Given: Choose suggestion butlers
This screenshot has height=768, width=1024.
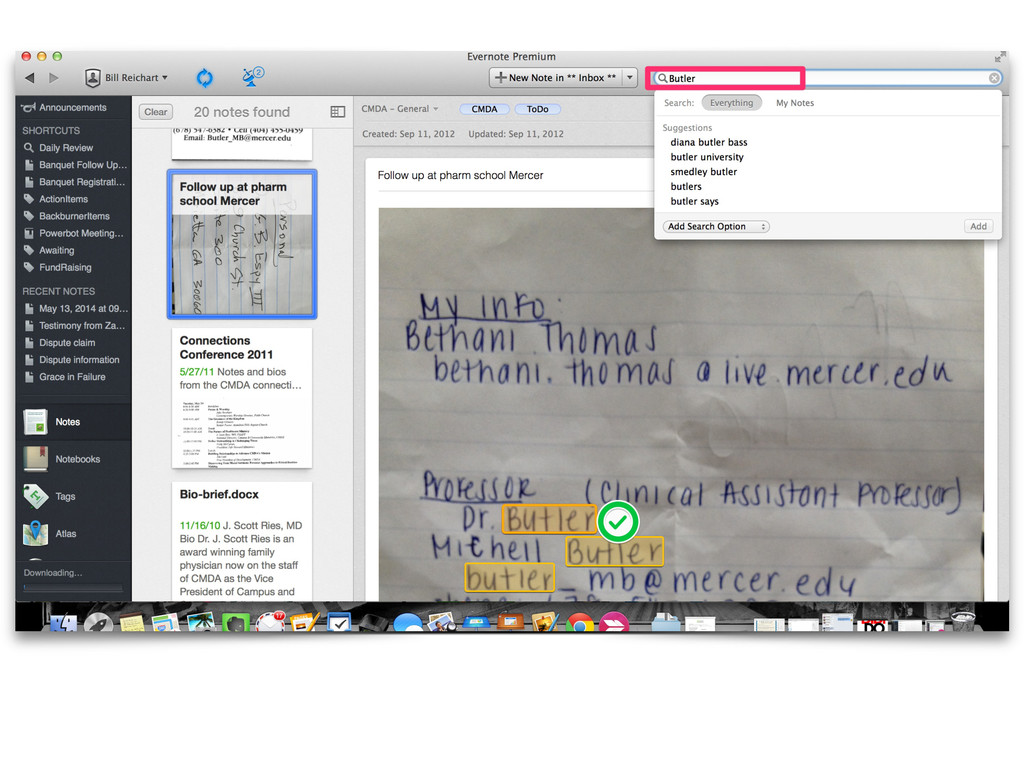Looking at the screenshot, I should (686, 187).
